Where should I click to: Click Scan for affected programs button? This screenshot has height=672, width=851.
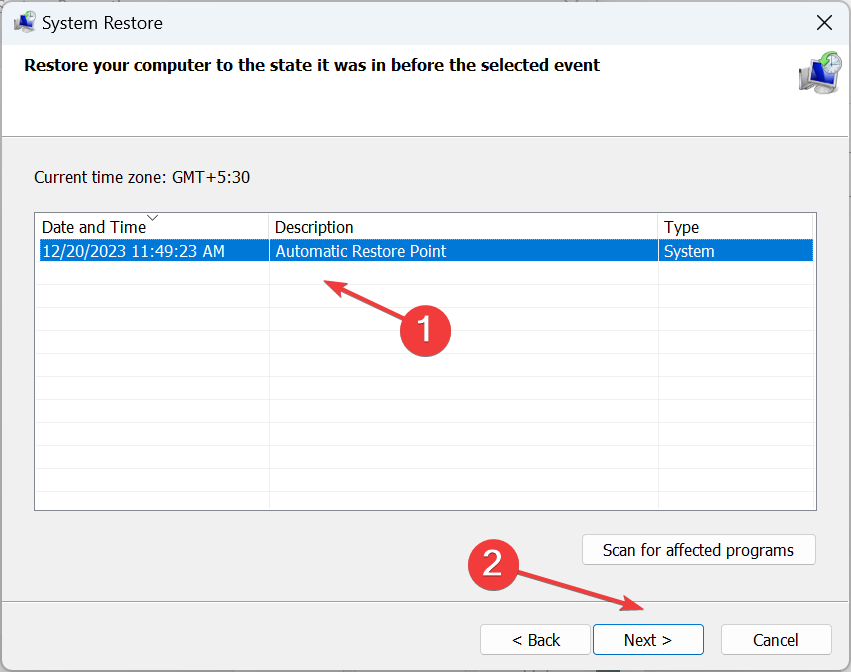[698, 550]
